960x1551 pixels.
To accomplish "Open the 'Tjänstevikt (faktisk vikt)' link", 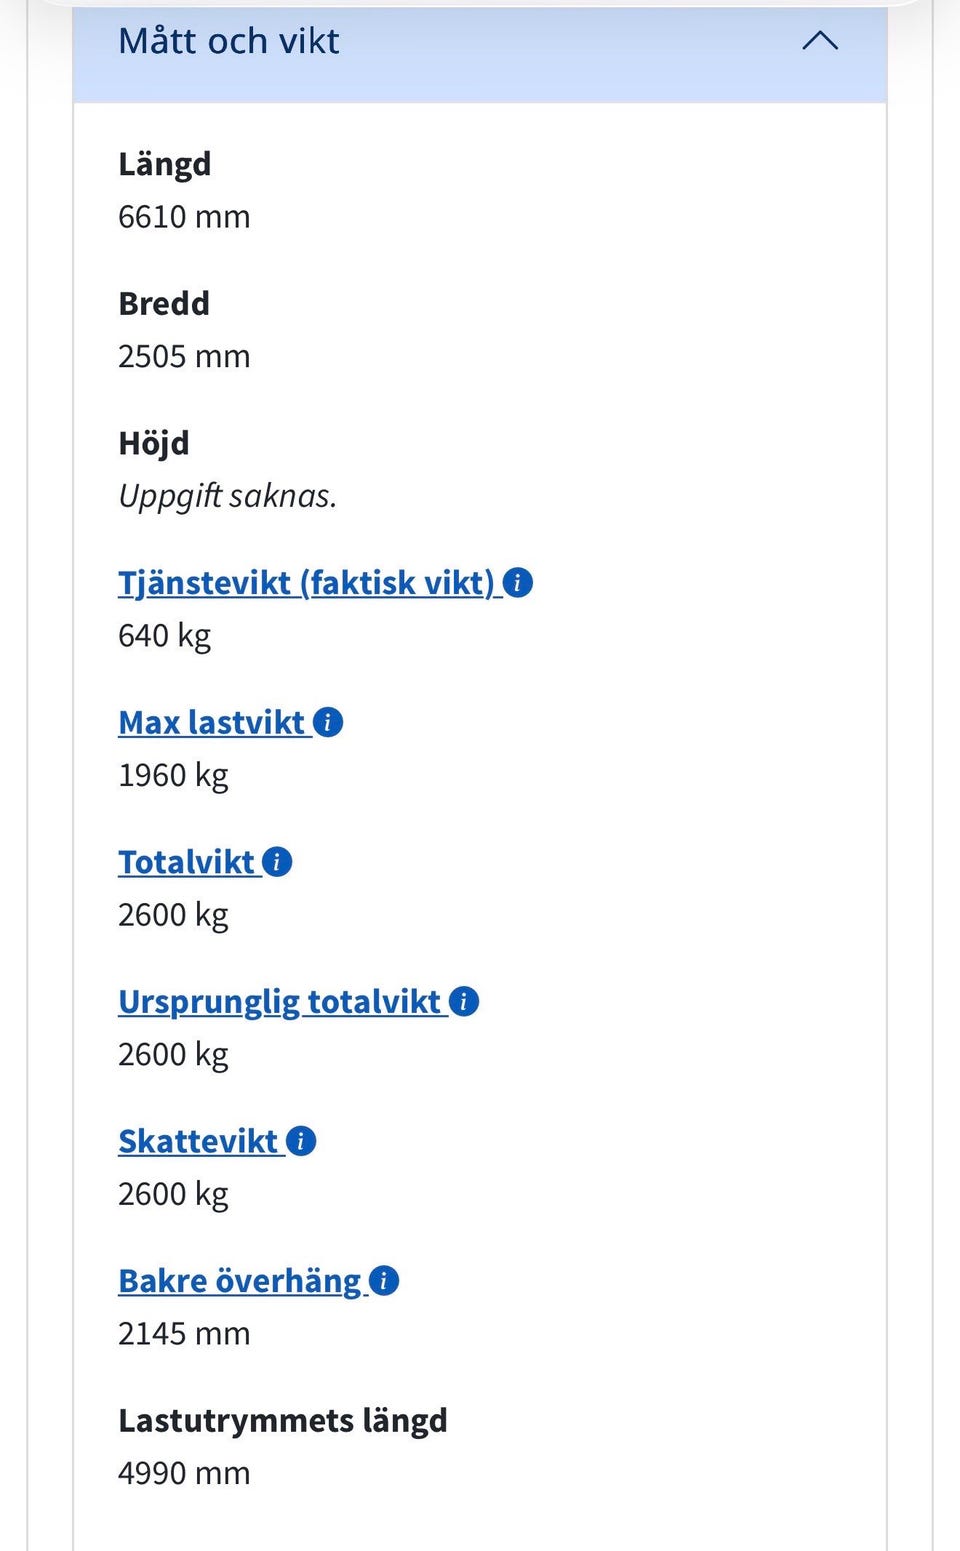I will [x=306, y=582].
